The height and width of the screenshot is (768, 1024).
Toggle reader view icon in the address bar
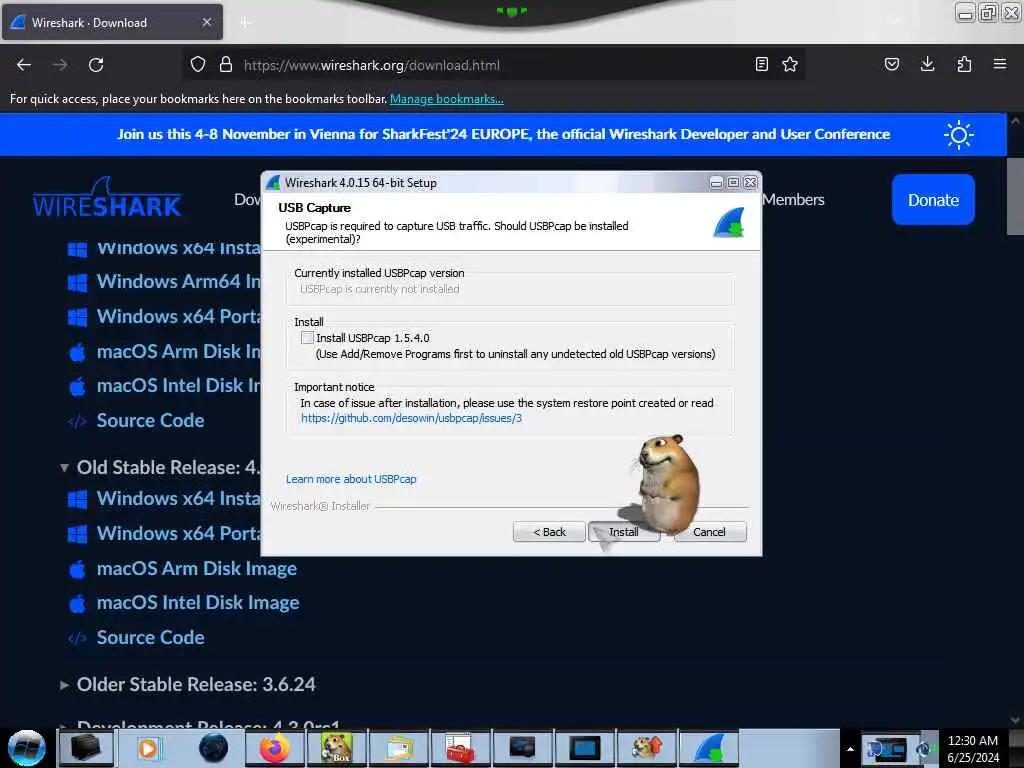pyautogui.click(x=761, y=64)
